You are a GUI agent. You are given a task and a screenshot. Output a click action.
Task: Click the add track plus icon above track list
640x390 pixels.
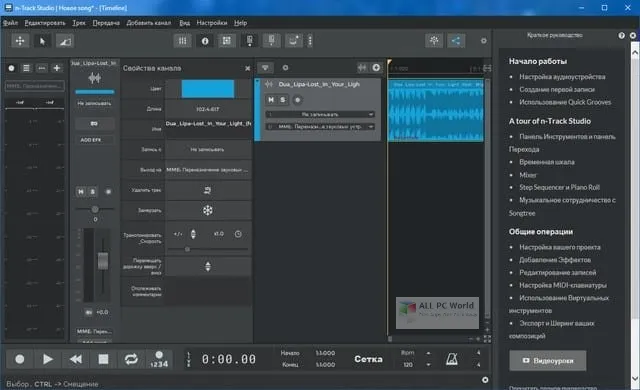pyautogui.click(x=376, y=68)
